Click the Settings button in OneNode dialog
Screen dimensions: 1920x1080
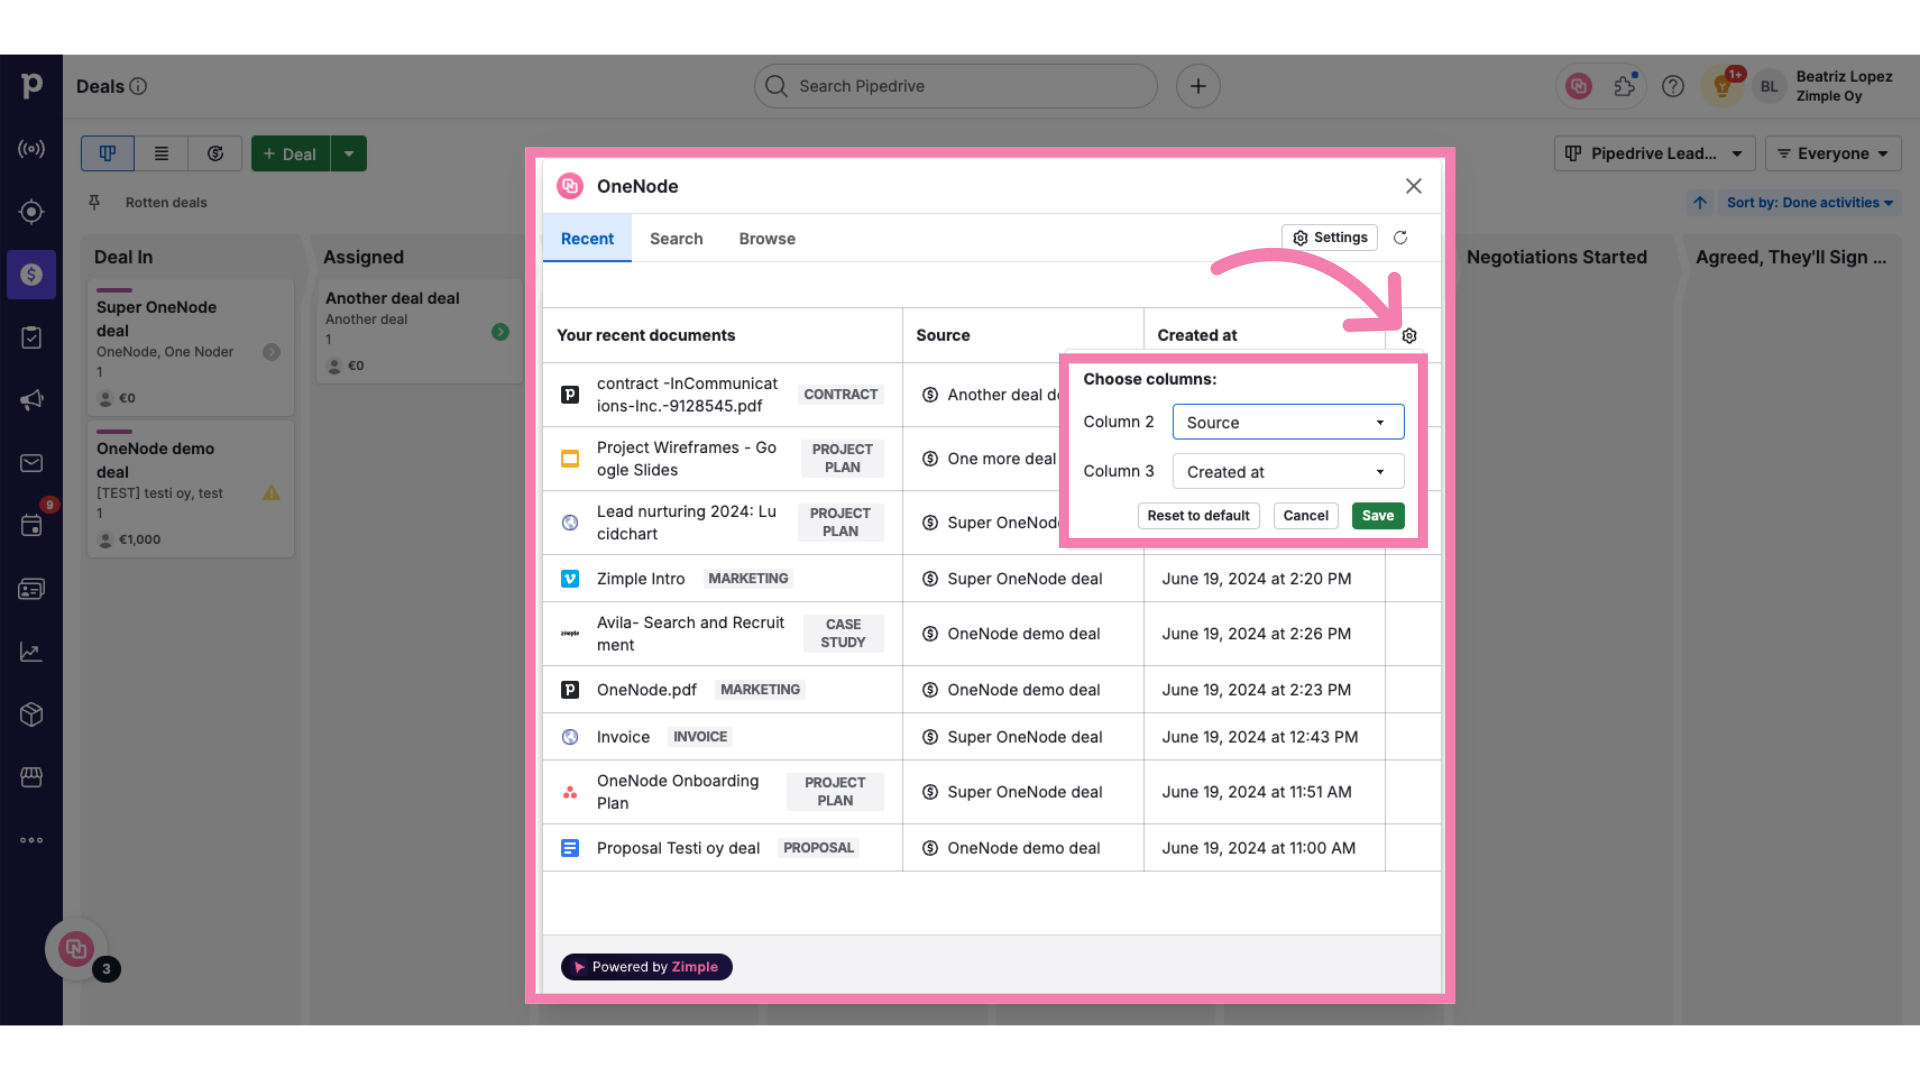click(x=1331, y=237)
